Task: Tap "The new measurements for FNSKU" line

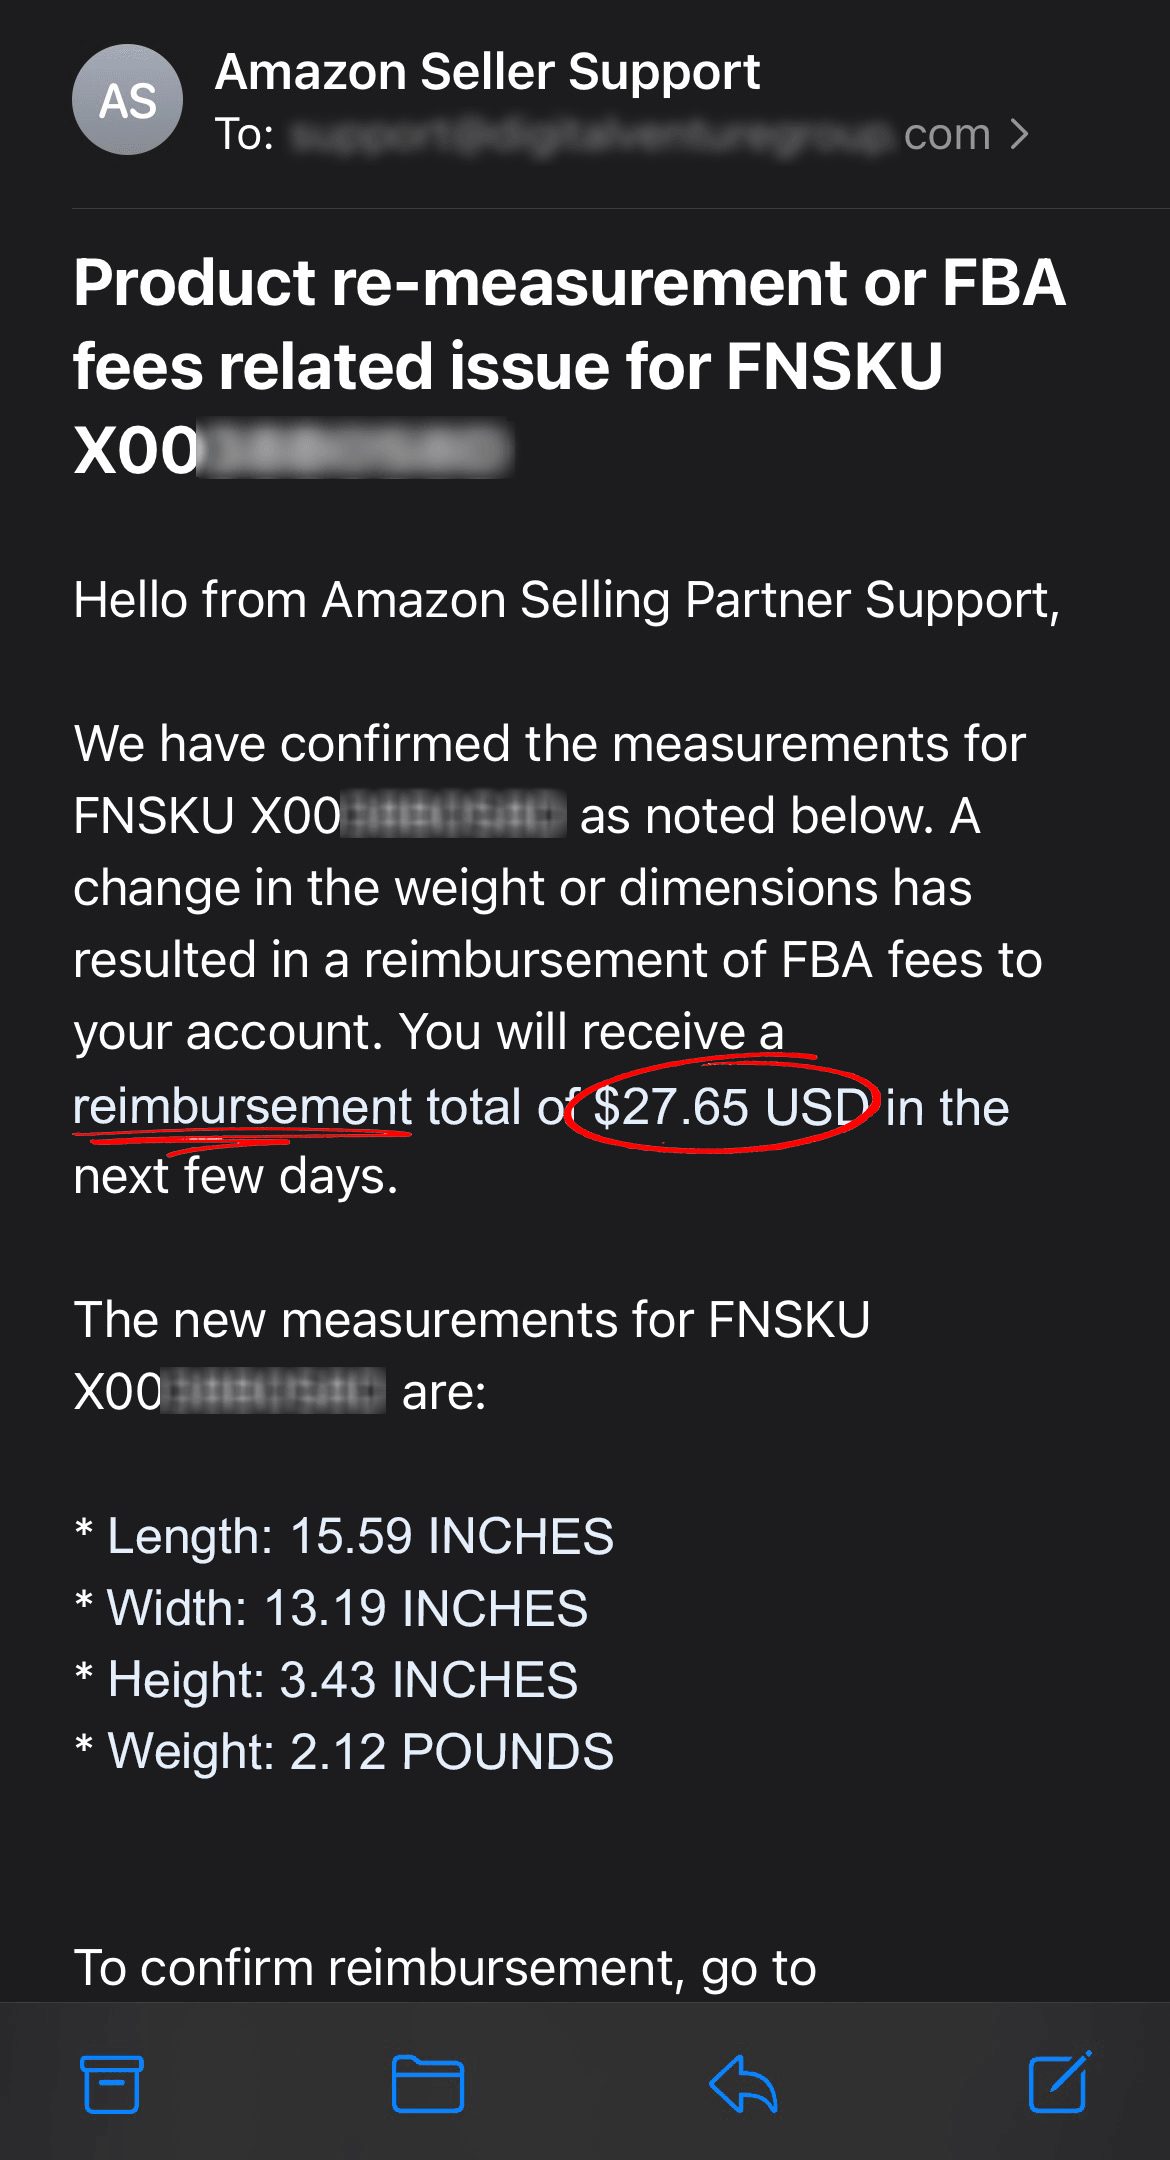Action: pos(472,1320)
